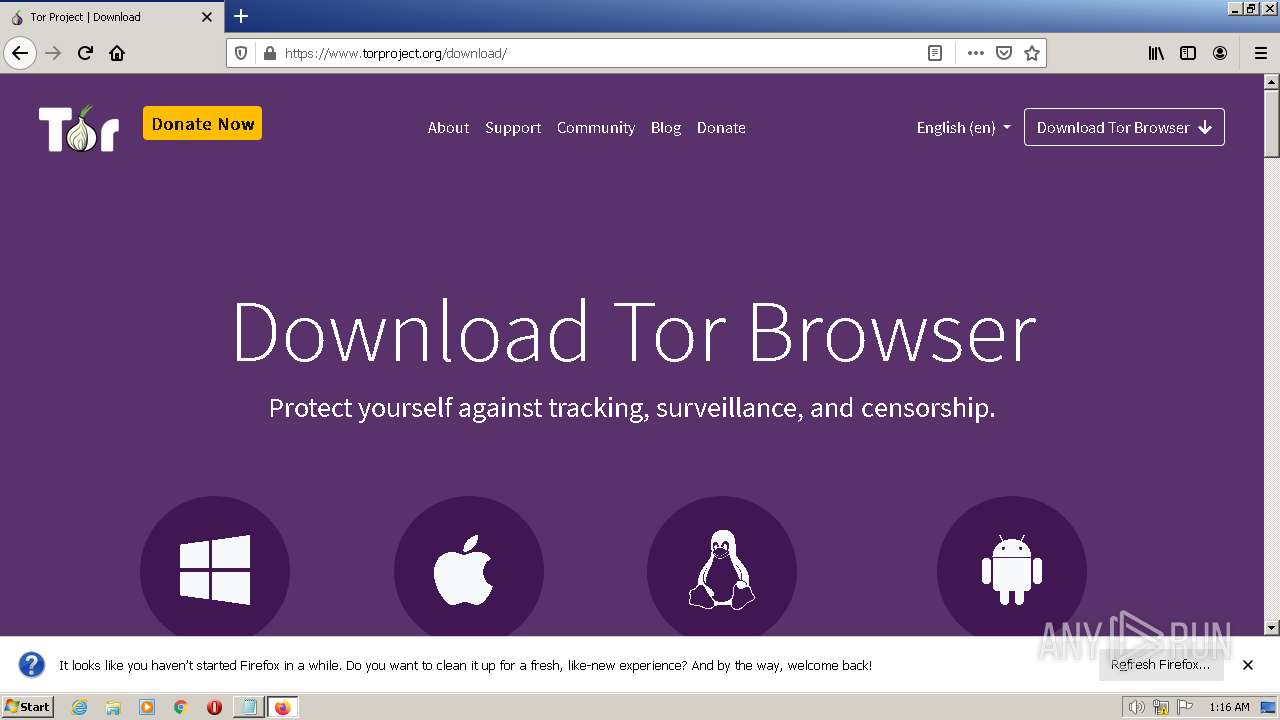
Task: Choose the Linux penguin download icon
Action: [x=722, y=570]
